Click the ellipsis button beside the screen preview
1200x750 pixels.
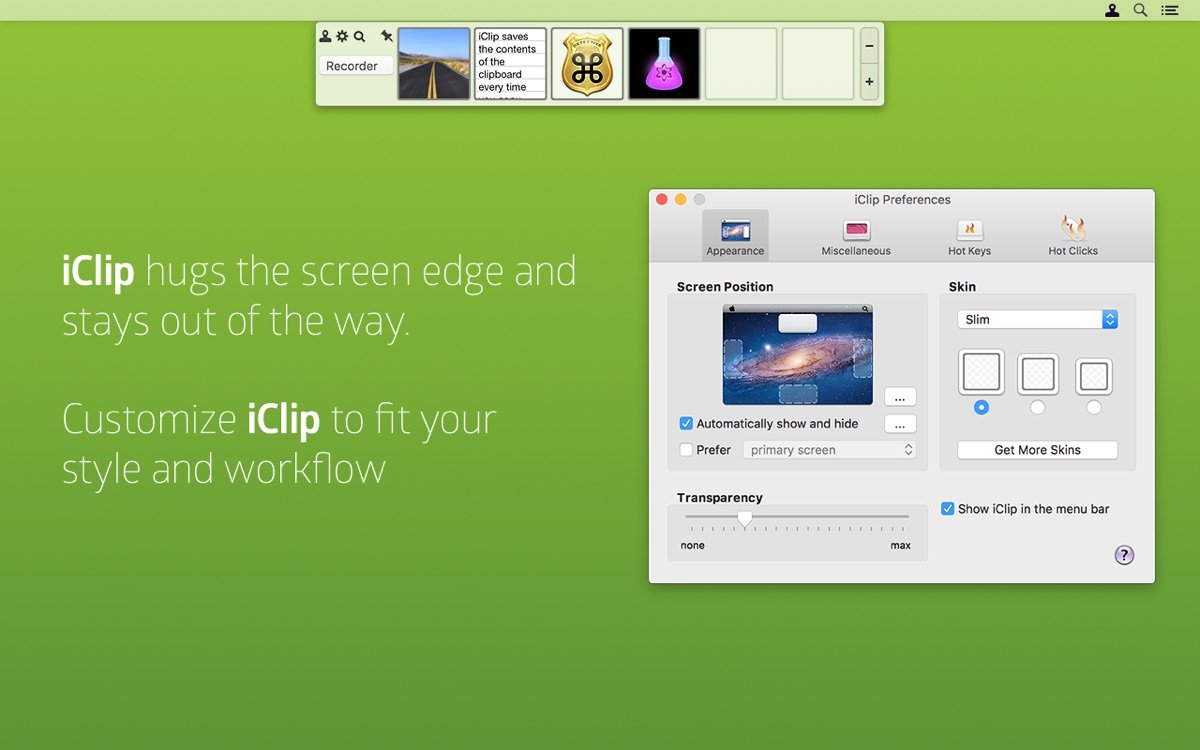[x=900, y=396]
